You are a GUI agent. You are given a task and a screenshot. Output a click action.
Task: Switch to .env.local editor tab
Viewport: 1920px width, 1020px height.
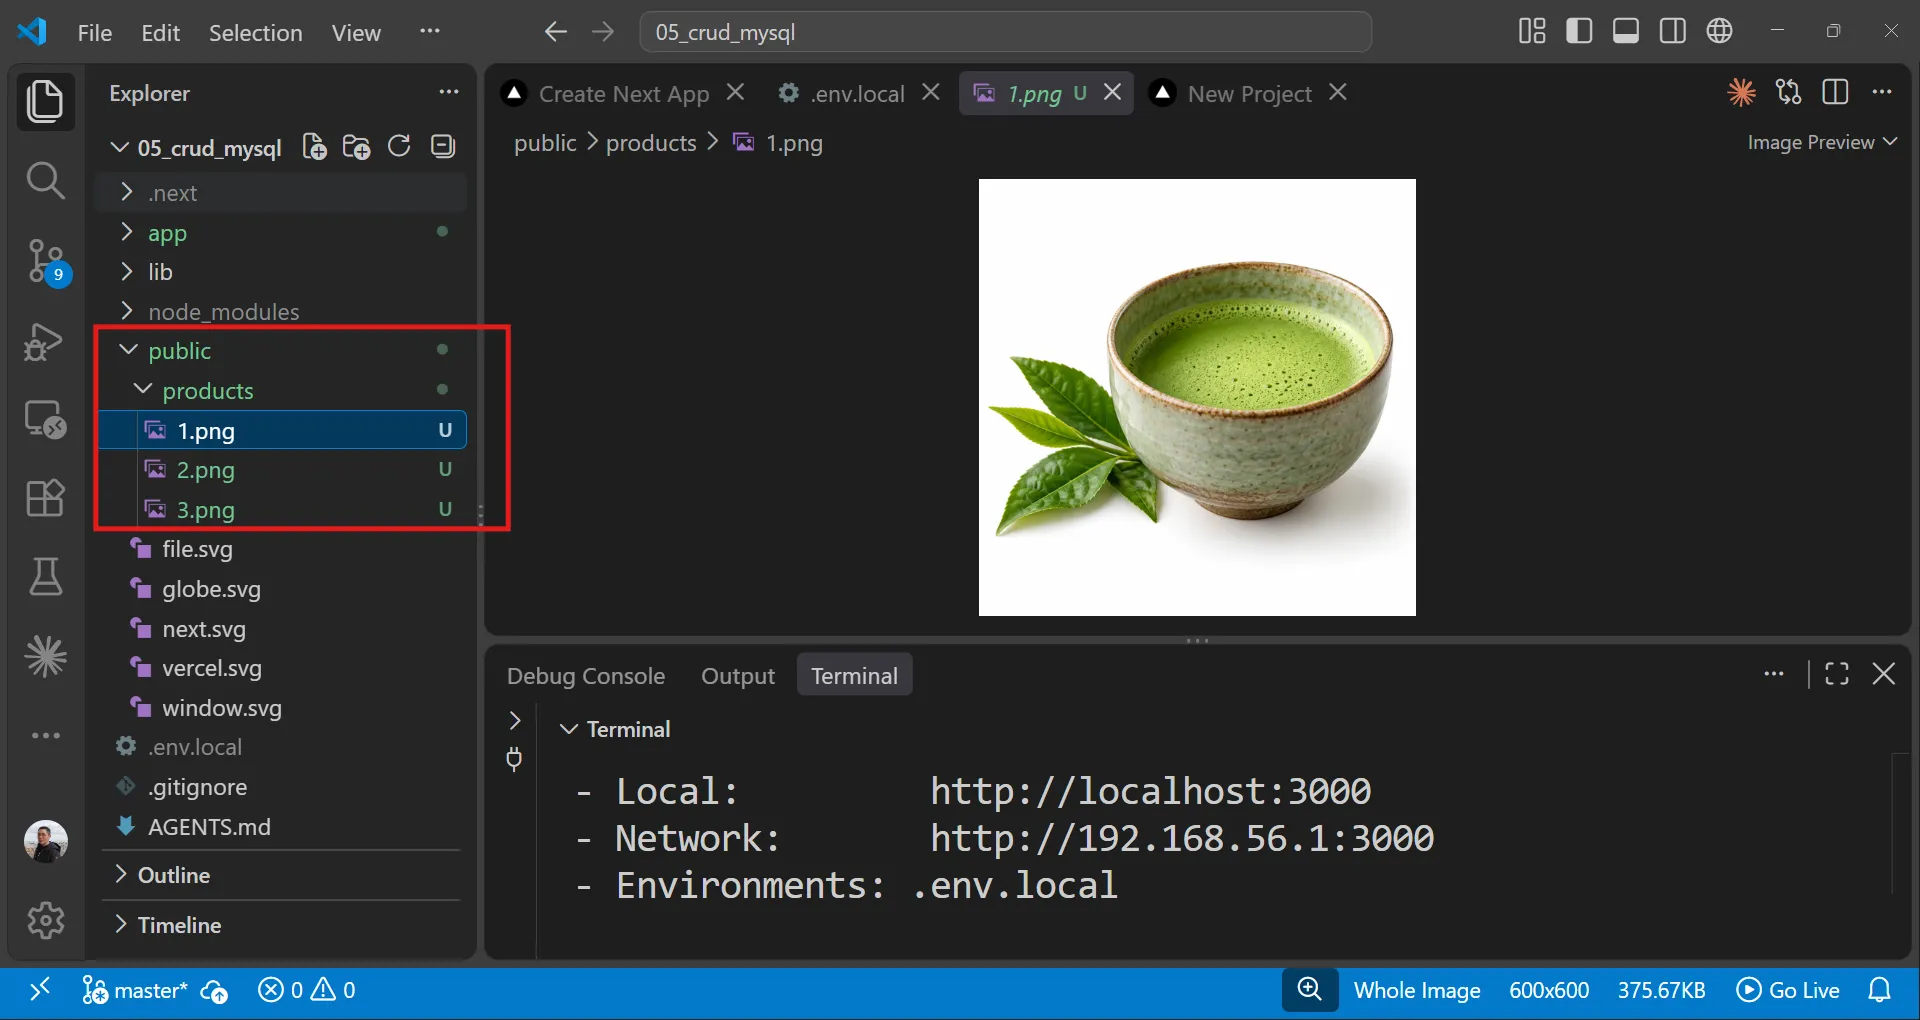pyautogui.click(x=858, y=94)
